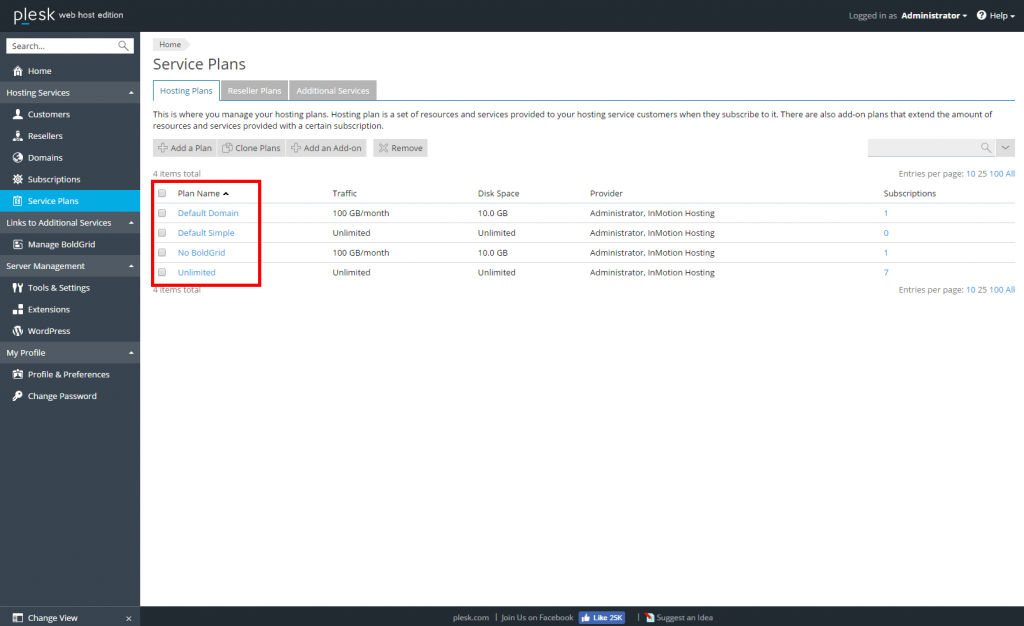Open the Unlimited plan link
The height and width of the screenshot is (626, 1024).
coord(197,272)
